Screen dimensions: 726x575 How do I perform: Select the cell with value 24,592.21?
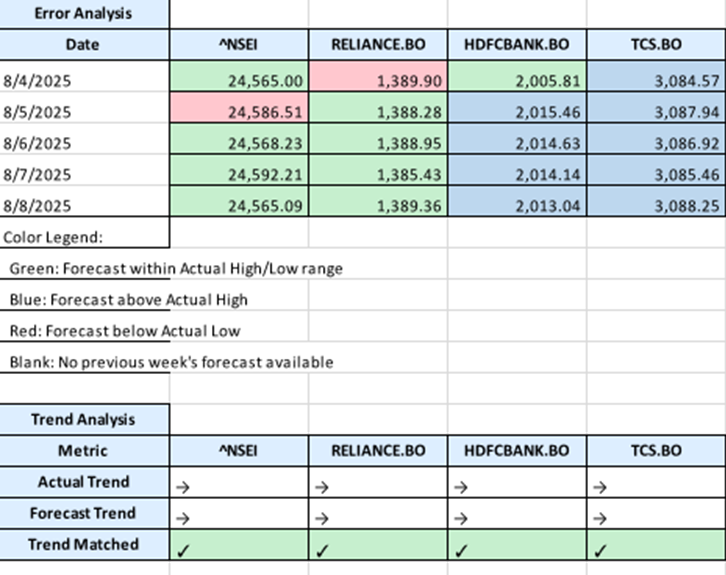click(239, 170)
